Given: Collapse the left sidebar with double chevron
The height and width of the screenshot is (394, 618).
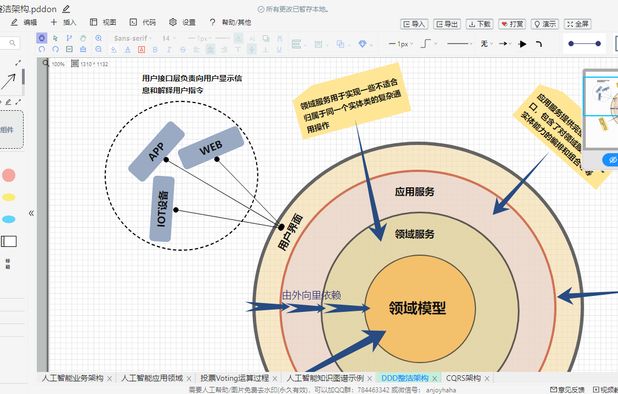Looking at the screenshot, I should click(x=32, y=214).
